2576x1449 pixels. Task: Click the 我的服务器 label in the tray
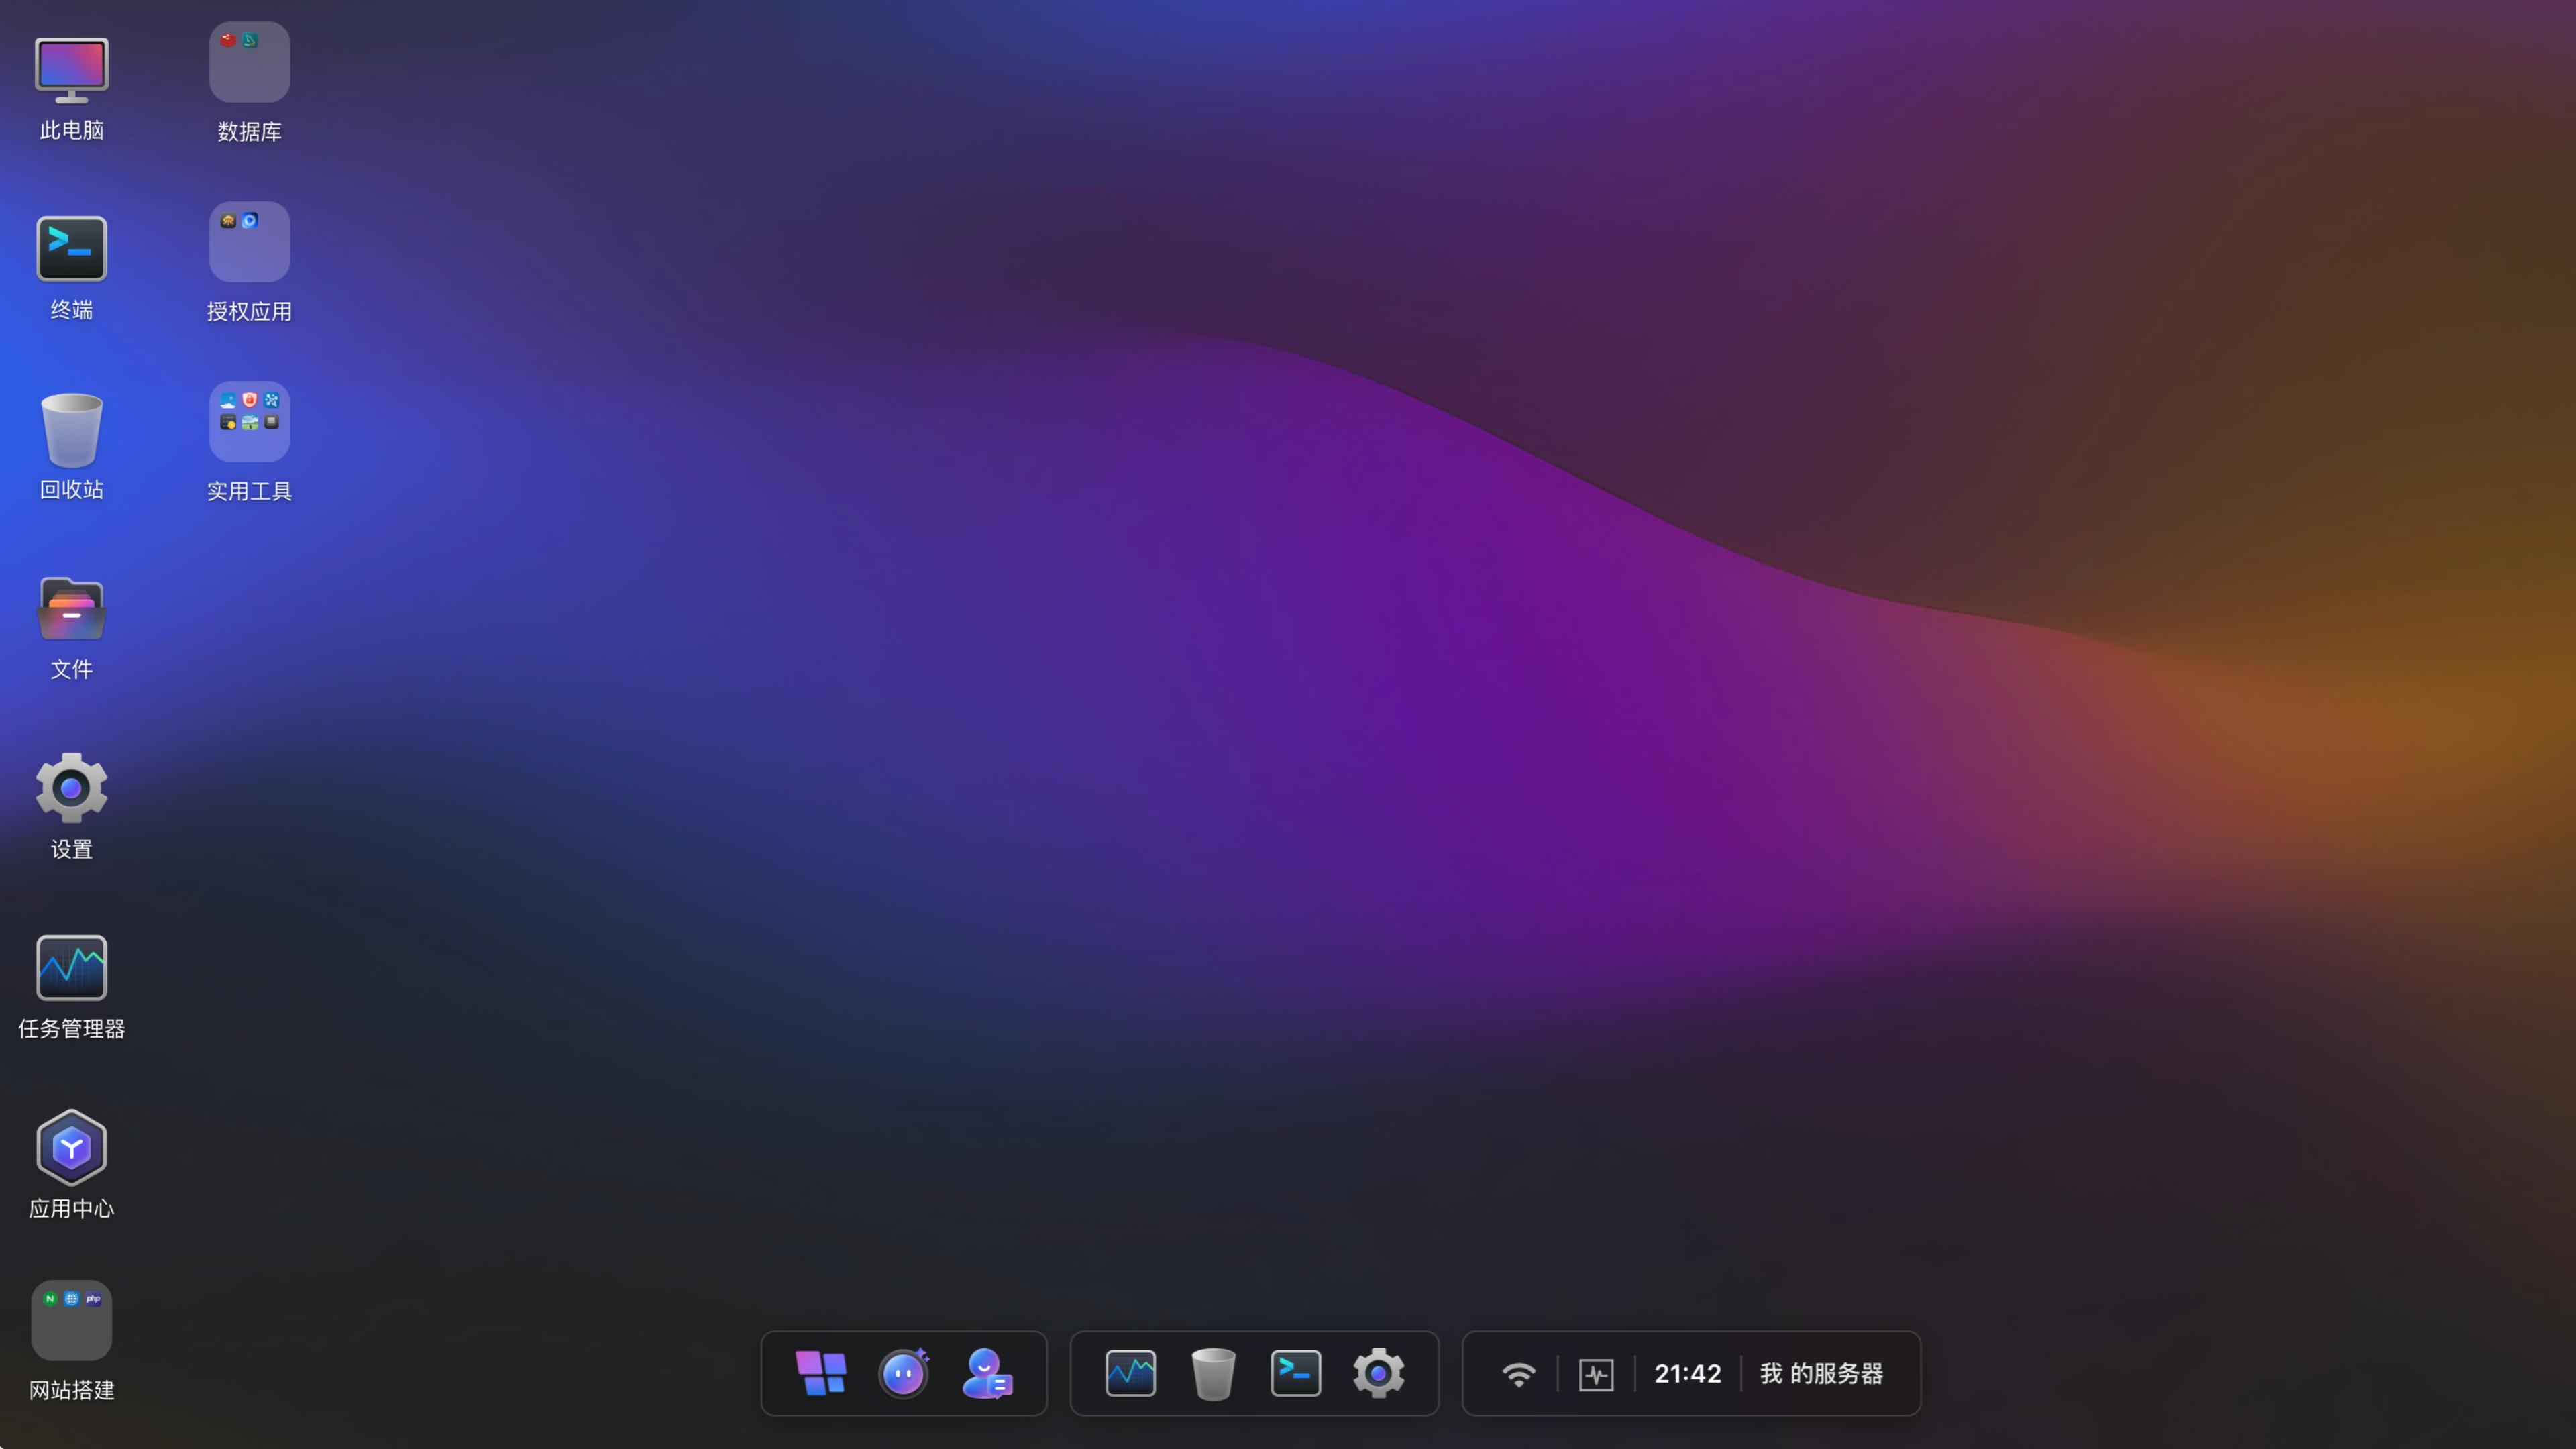coord(1821,1374)
